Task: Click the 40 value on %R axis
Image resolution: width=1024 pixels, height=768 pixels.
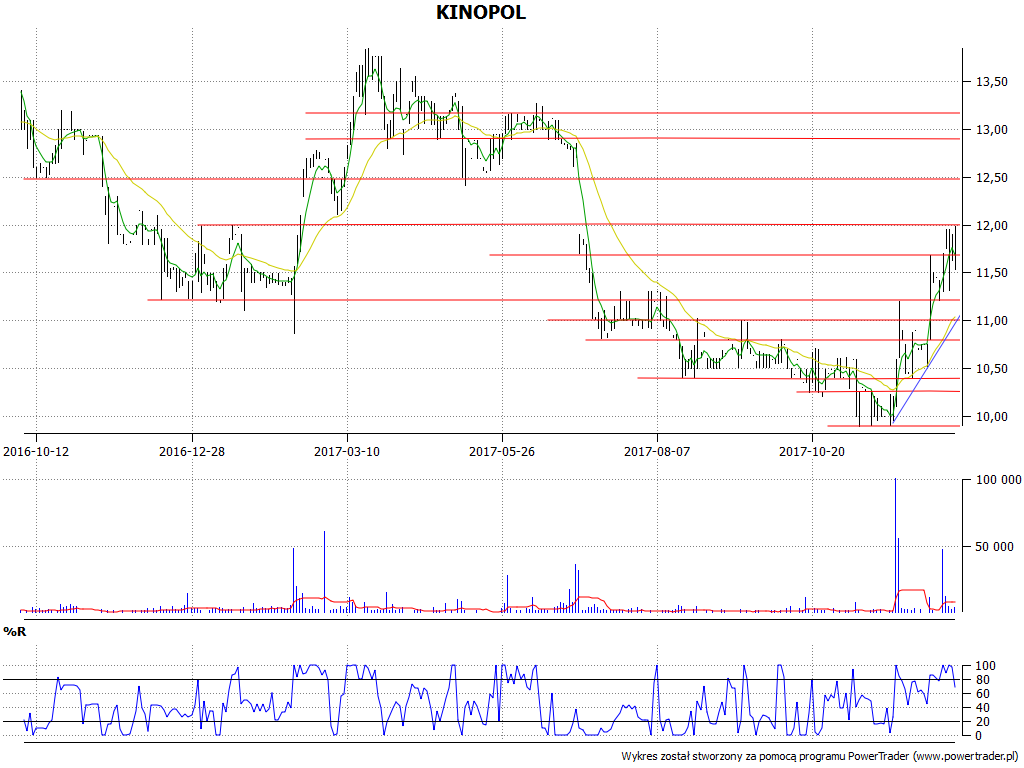Action: point(985,708)
